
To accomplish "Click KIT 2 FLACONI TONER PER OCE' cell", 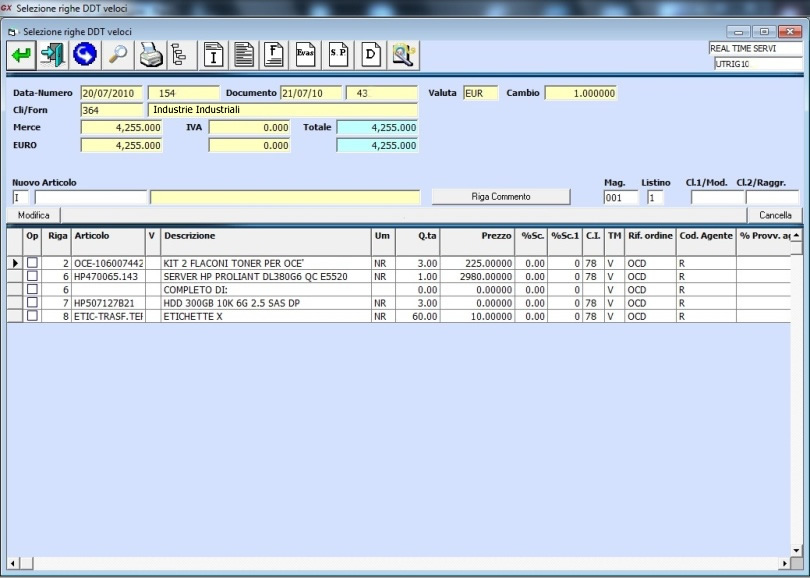I will click(266, 263).
